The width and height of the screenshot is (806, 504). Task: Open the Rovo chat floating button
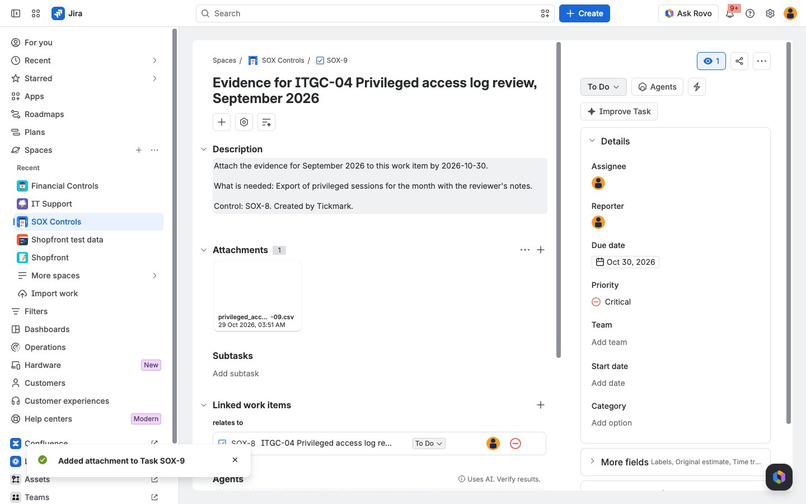pyautogui.click(x=779, y=477)
